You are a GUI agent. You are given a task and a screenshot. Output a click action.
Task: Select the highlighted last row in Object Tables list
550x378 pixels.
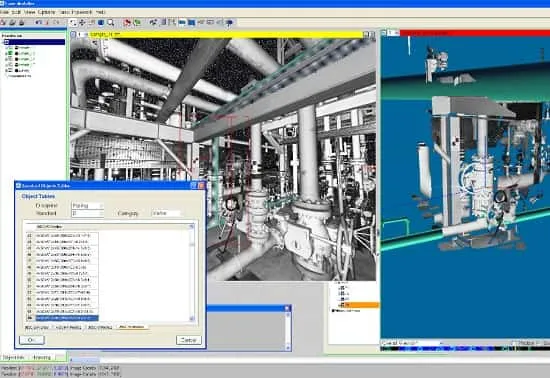[62, 318]
